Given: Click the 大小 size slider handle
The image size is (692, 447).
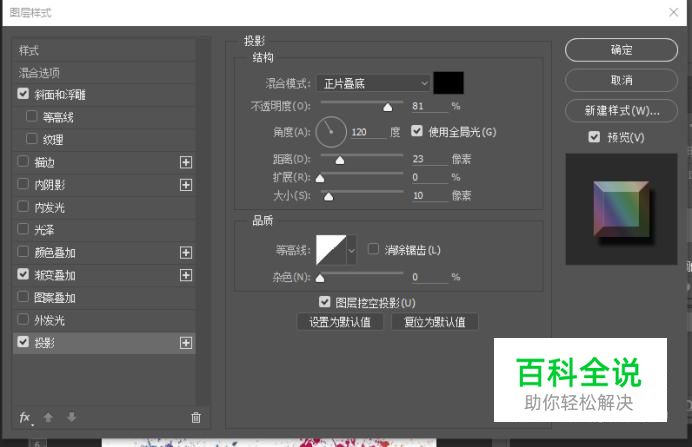Looking at the screenshot, I should 328,197.
